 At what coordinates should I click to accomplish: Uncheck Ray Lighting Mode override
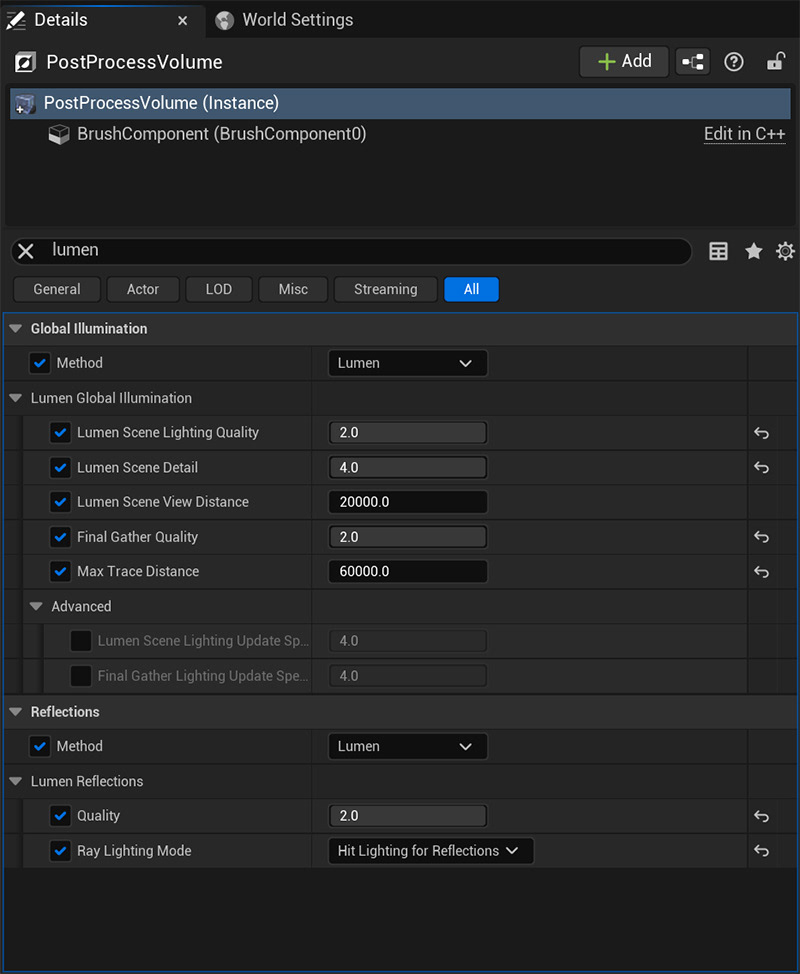[60, 850]
